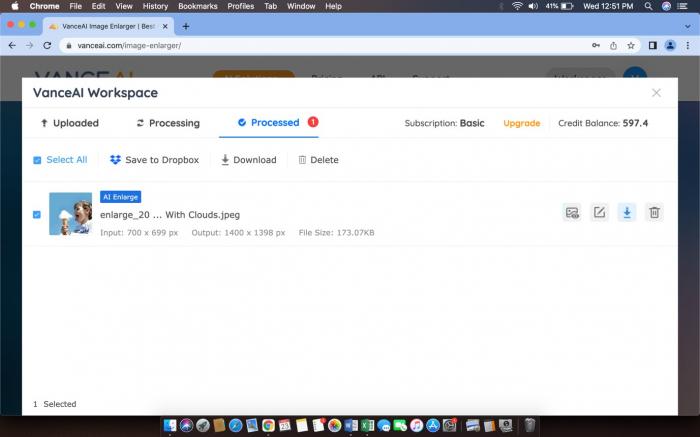
Task: Open the enlarged image thumbnail
Action: pyautogui.click(x=71, y=214)
